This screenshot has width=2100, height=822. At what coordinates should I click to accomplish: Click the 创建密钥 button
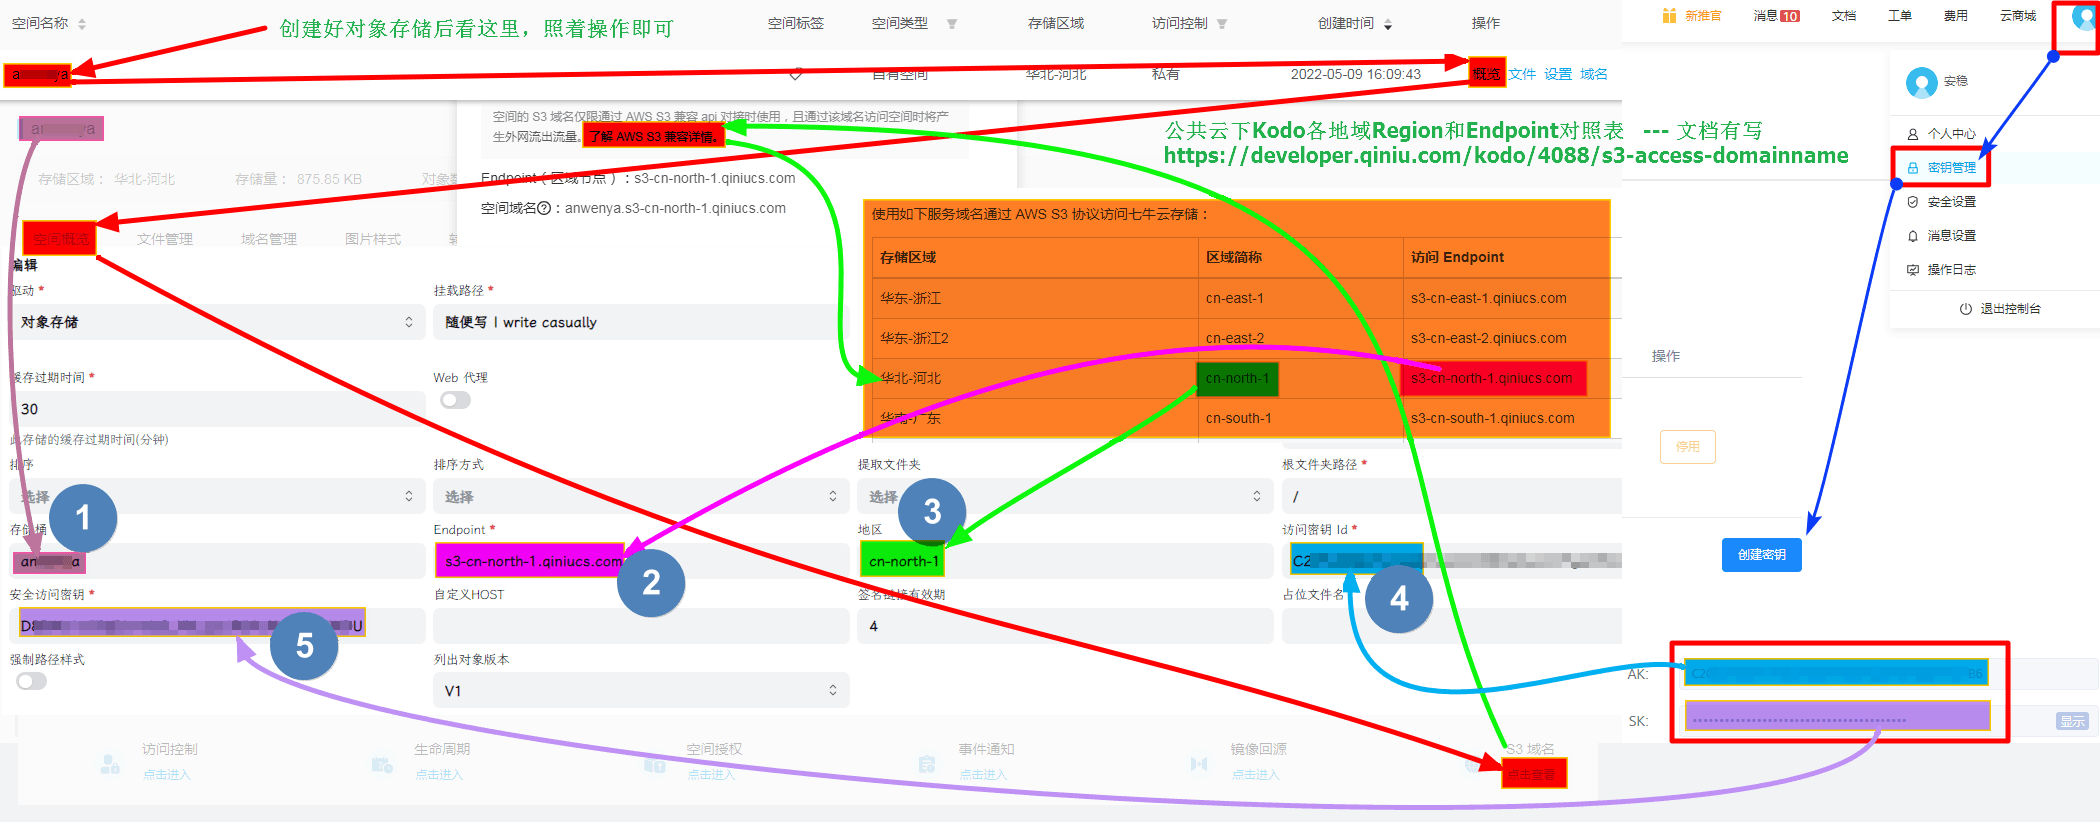[x=1761, y=555]
